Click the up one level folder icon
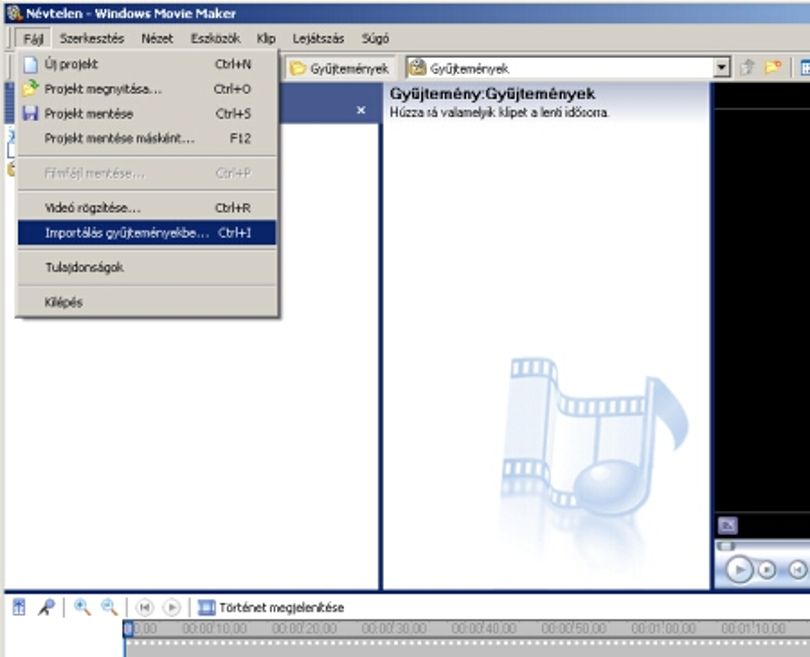 [x=747, y=68]
